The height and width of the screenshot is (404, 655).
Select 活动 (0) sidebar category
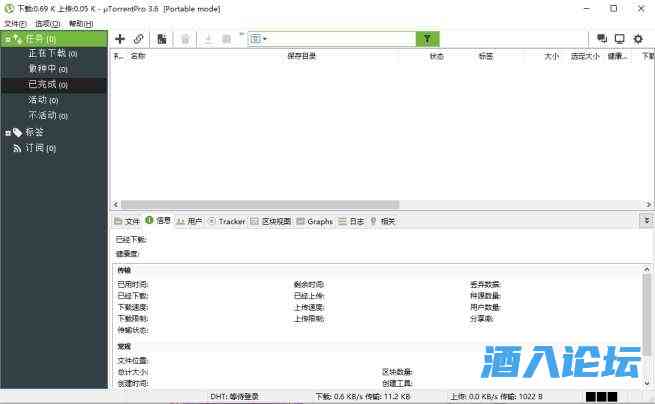click(43, 100)
